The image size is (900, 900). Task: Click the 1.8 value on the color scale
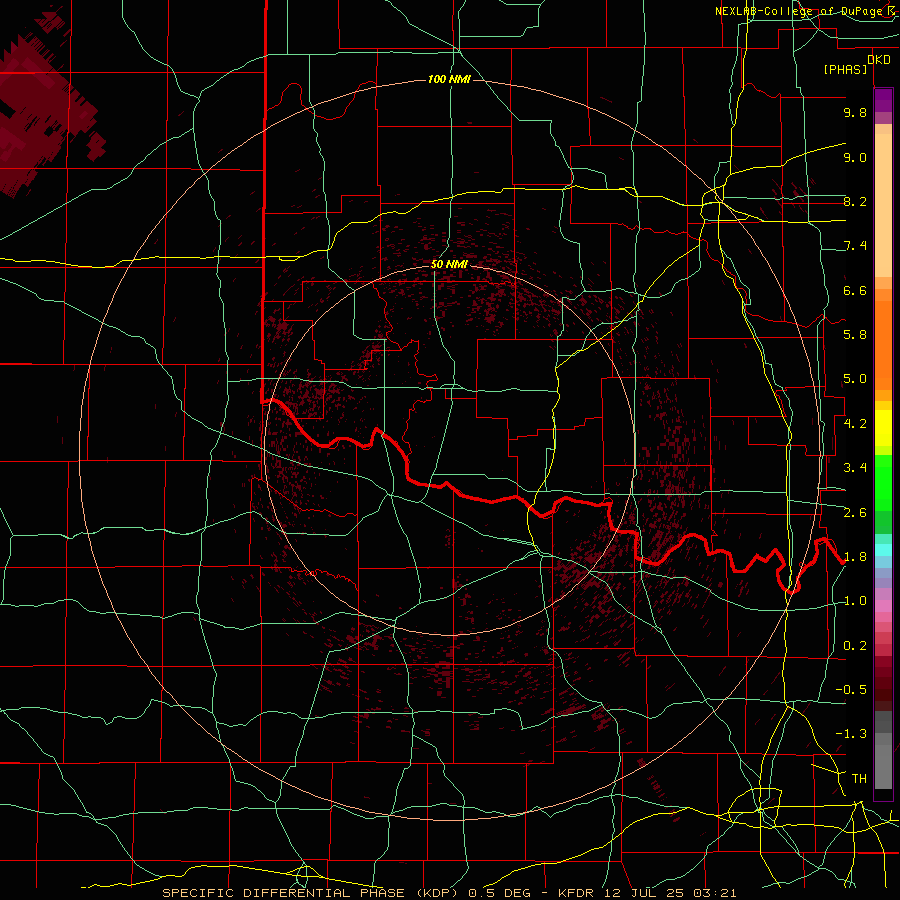coord(855,557)
